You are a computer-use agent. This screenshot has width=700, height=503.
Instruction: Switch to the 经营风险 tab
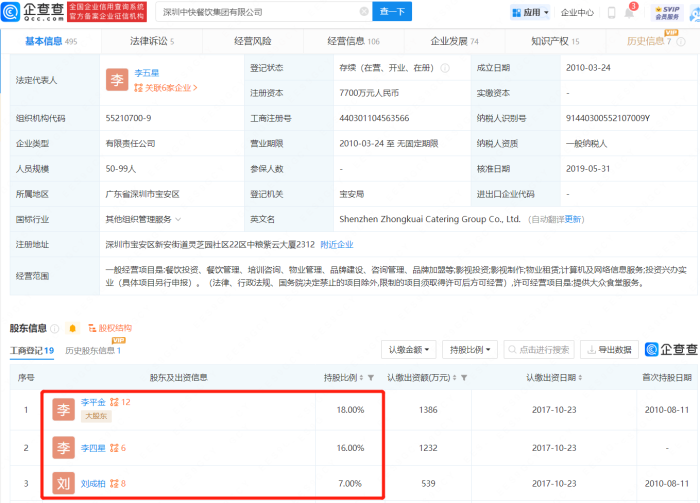coord(253,42)
